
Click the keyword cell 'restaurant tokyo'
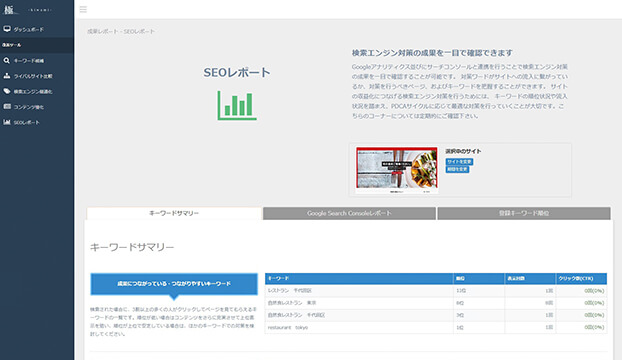[359, 327]
